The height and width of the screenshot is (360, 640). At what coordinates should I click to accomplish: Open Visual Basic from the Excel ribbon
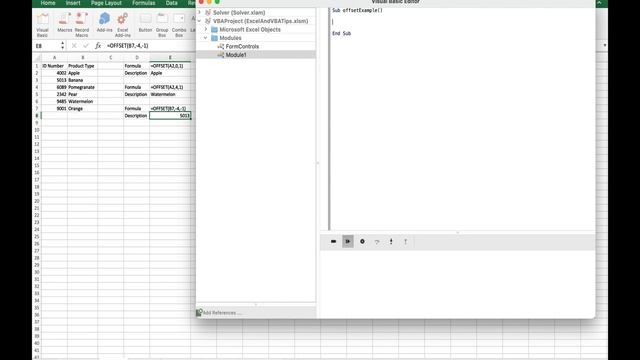42,24
